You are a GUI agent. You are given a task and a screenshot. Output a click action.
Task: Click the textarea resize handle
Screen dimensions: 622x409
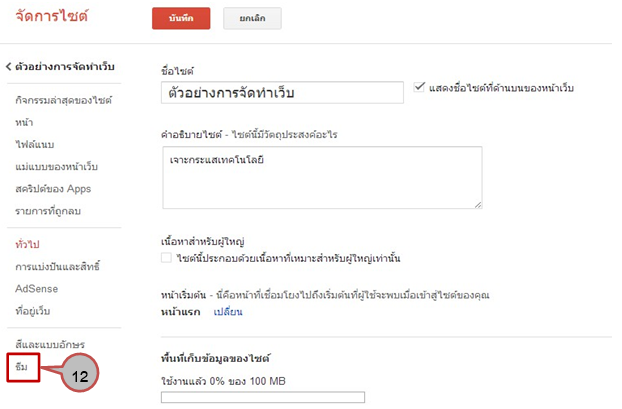478,205
